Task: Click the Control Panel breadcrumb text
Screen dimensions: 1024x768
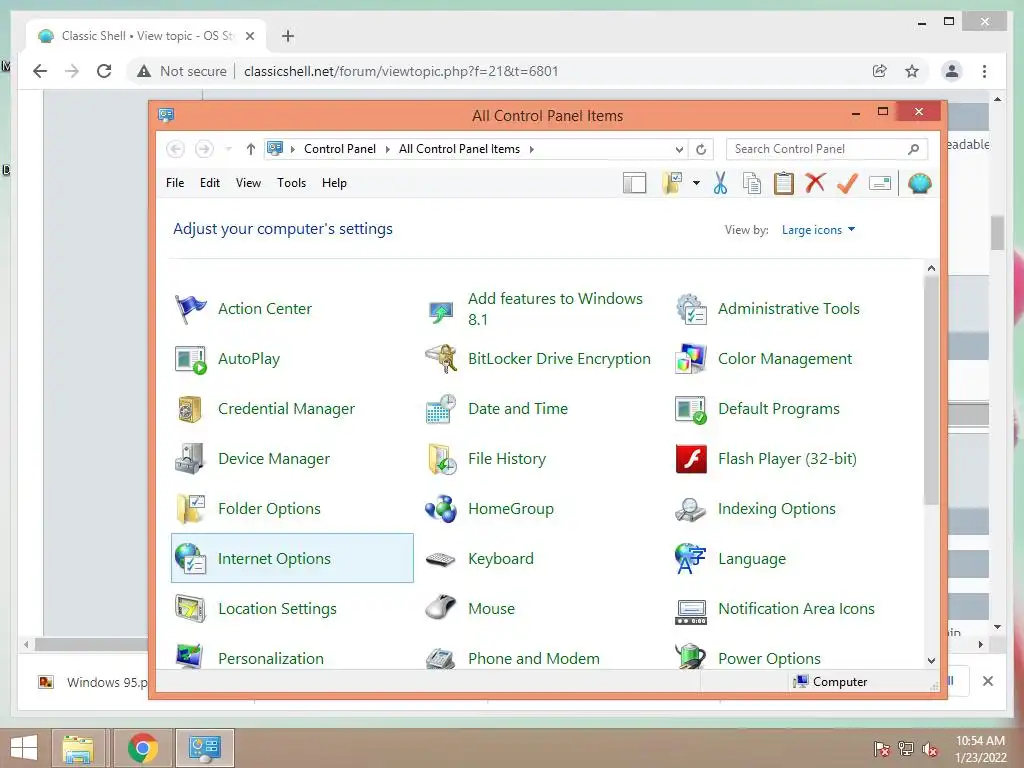Action: 340,150
